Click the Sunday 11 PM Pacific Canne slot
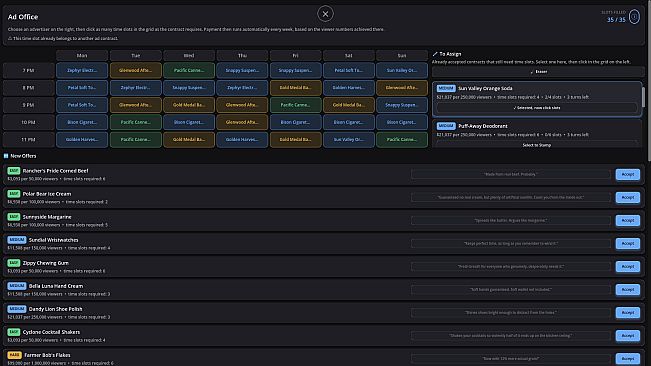The image size is (651, 366). coord(402,140)
